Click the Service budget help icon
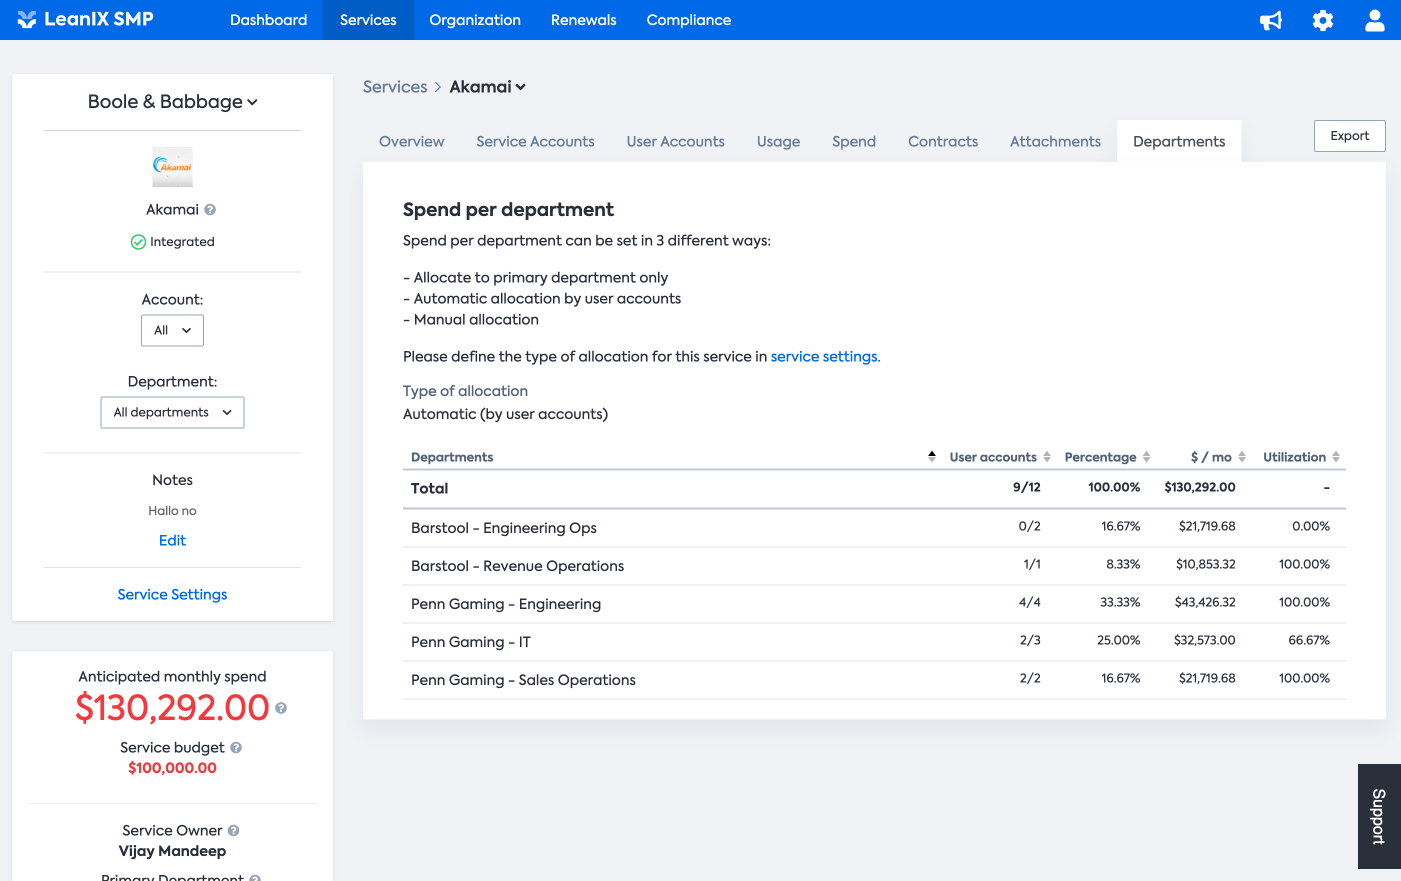This screenshot has width=1401, height=881. tap(236, 748)
